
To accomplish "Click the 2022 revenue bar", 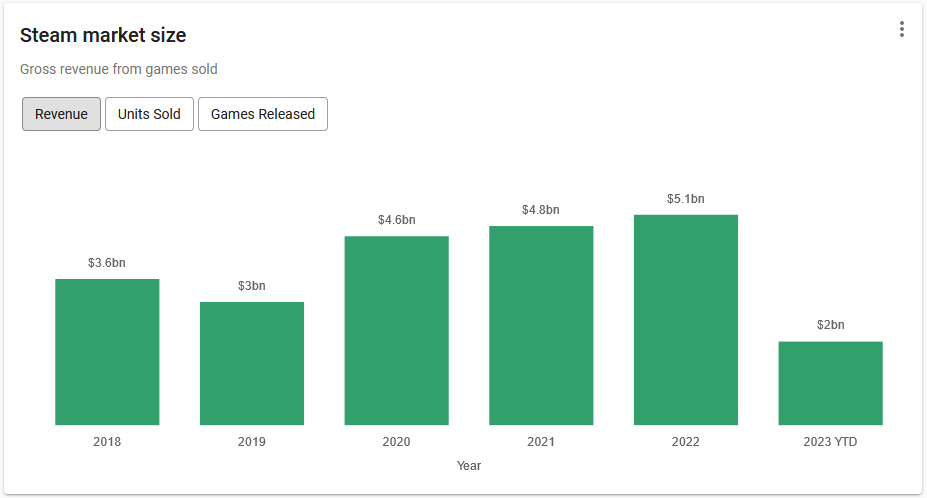I will point(686,320).
